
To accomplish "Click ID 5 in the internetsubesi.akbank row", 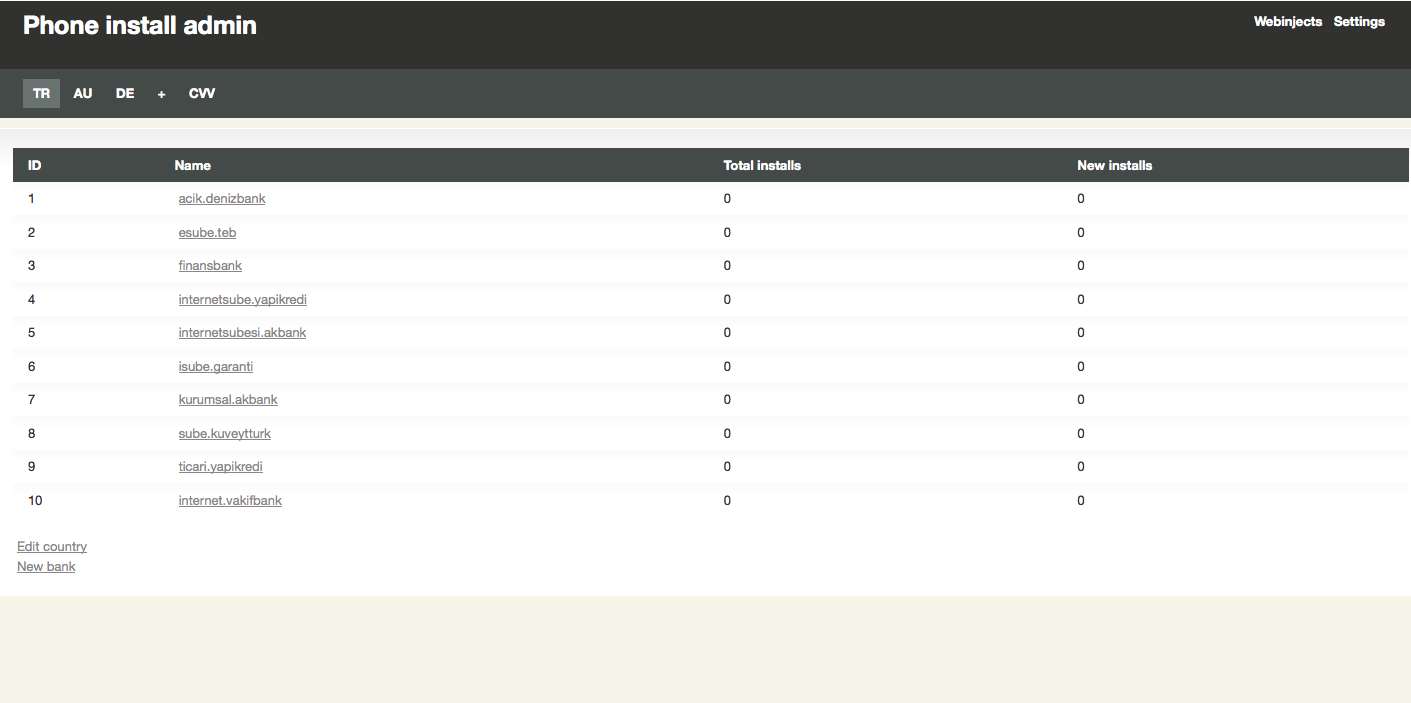I will pyautogui.click(x=31, y=333).
